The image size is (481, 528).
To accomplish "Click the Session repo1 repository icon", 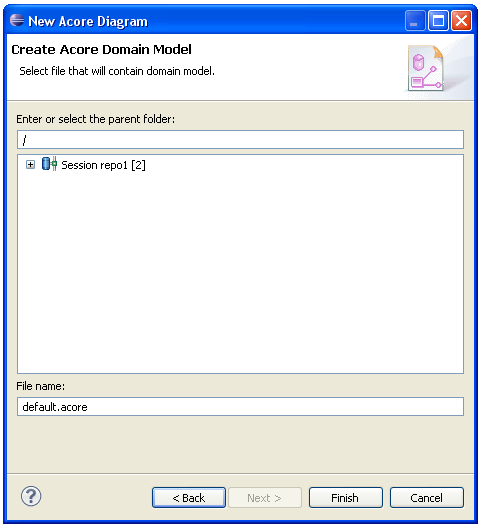I will [49, 164].
